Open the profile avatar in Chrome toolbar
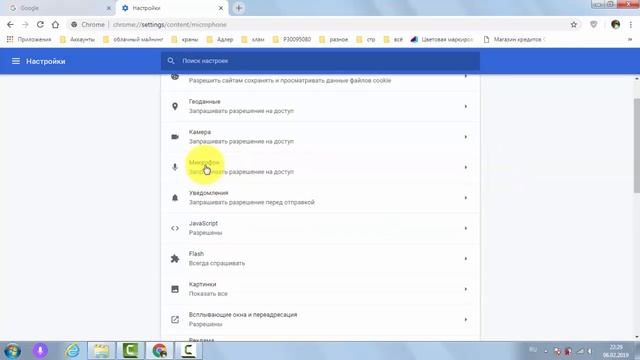 [616, 24]
